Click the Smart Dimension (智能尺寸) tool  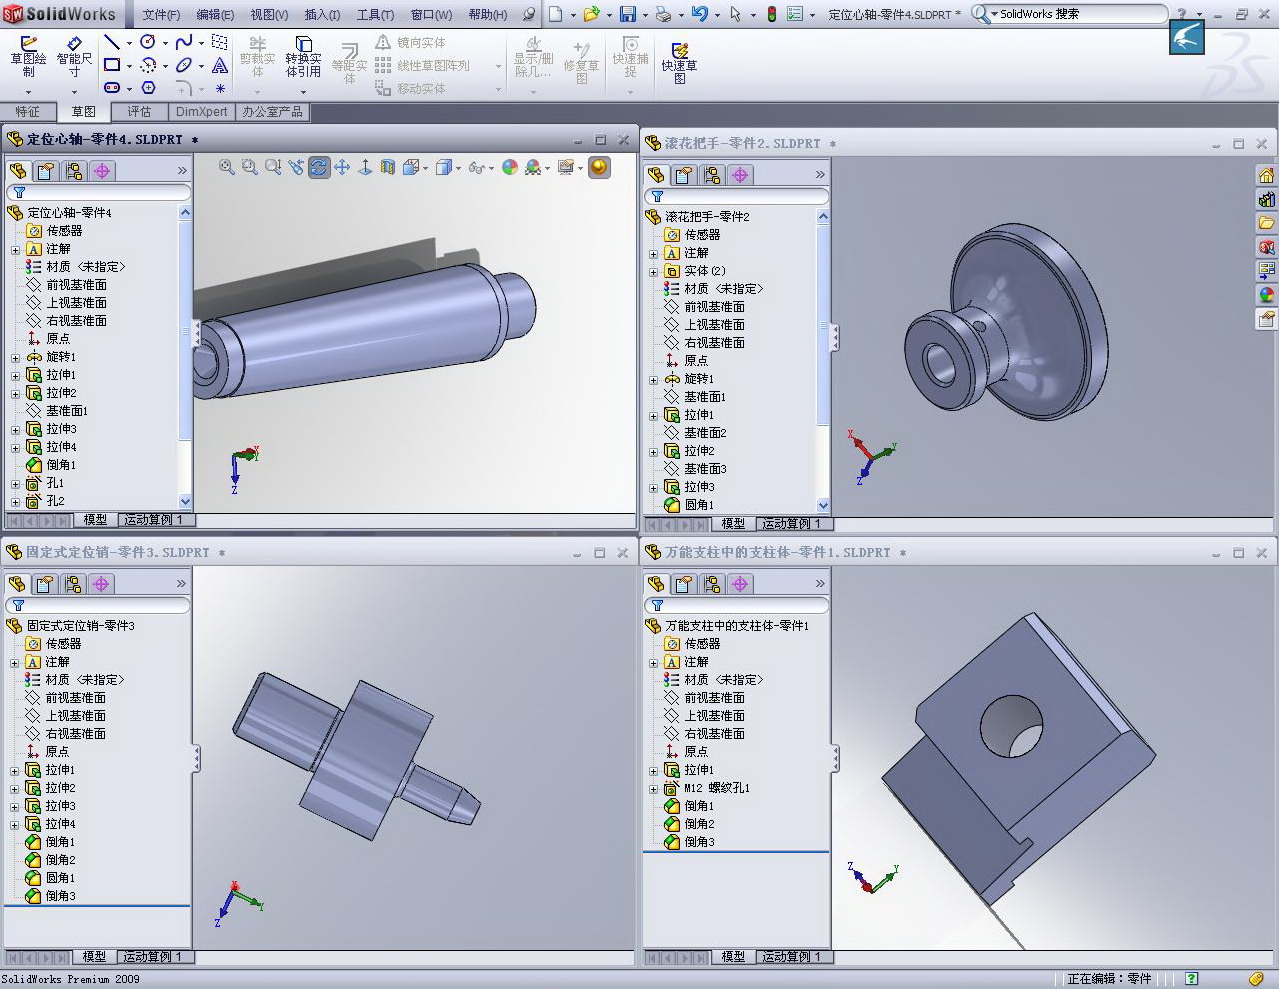coord(74,58)
